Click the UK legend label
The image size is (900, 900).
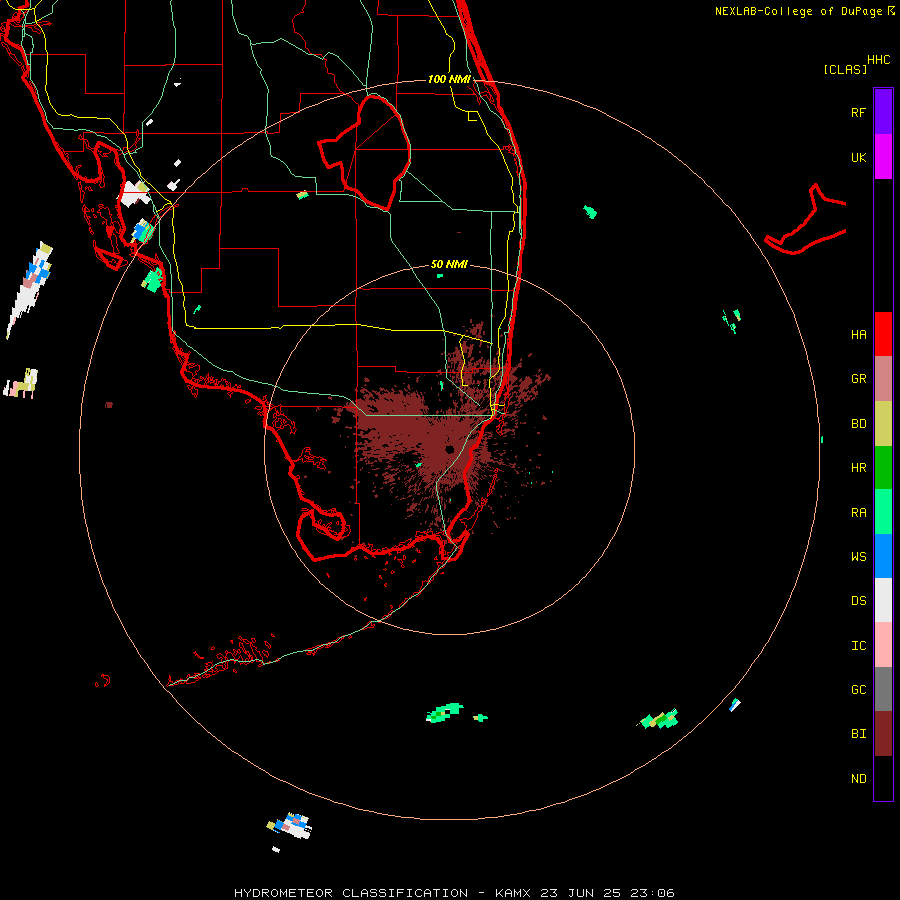(x=858, y=157)
